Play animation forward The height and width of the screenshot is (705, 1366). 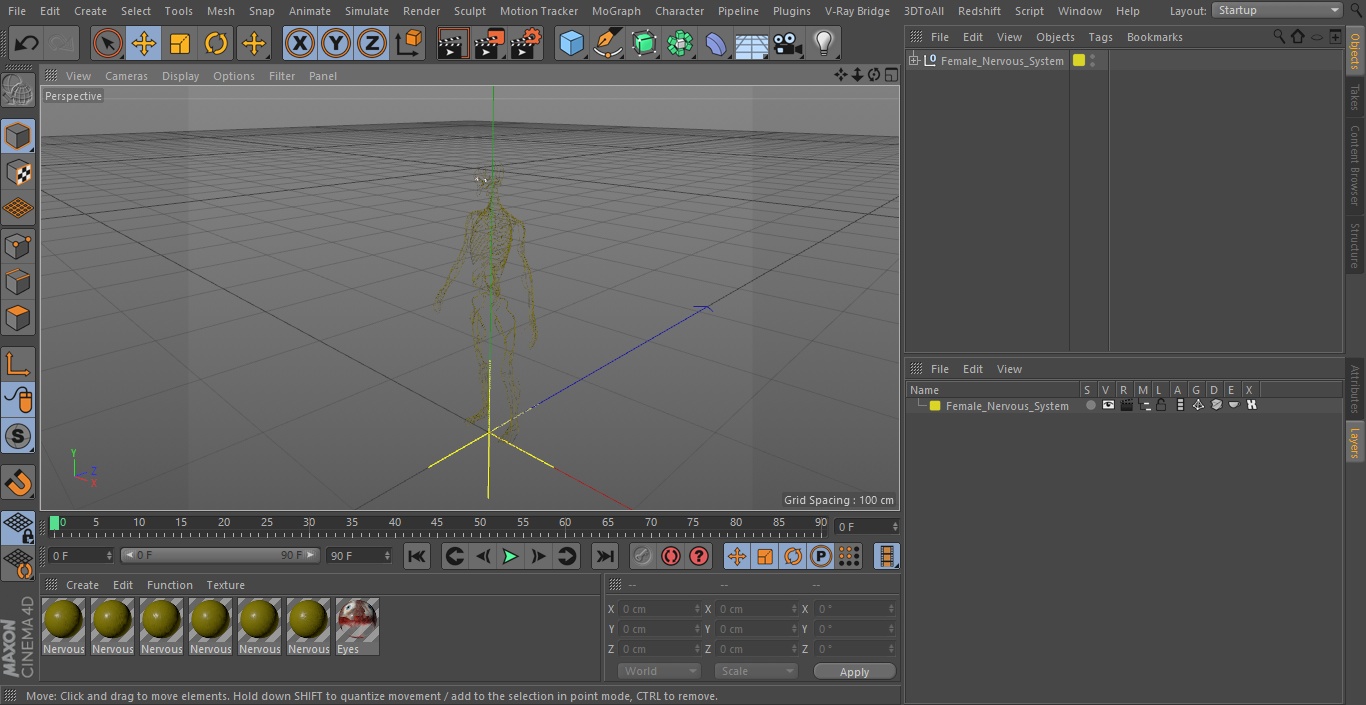(510, 556)
